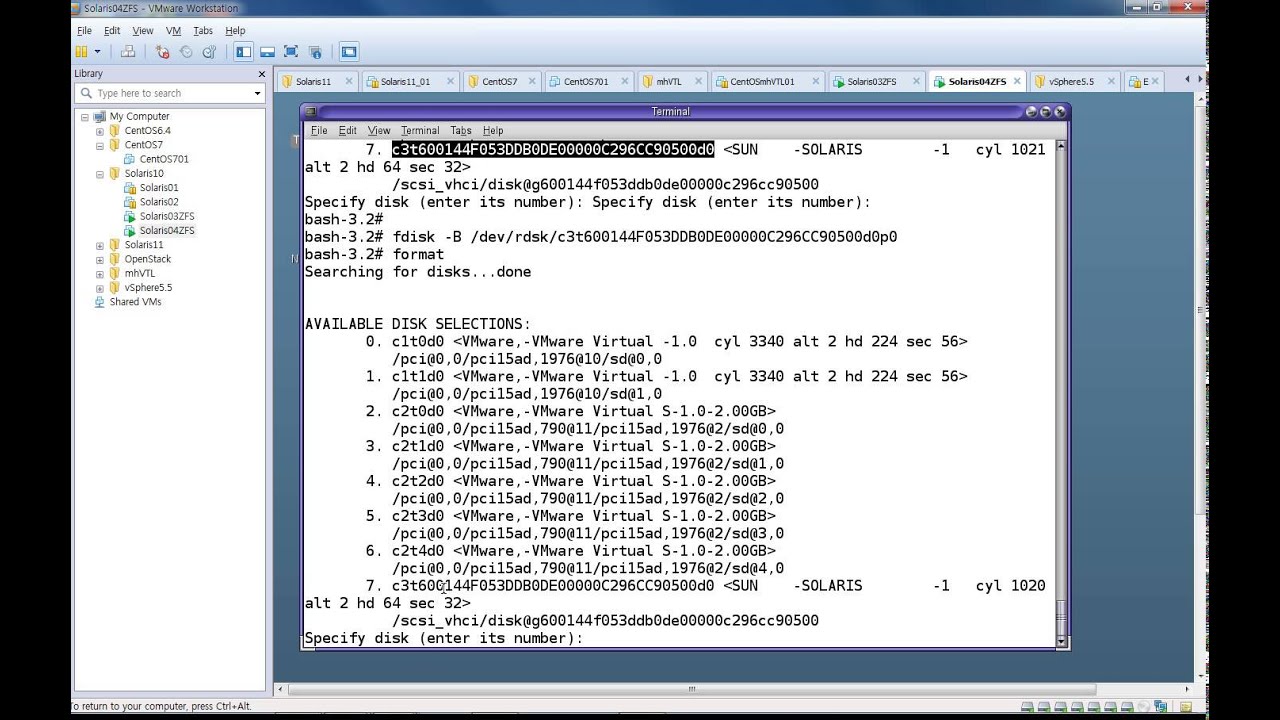Take a snapshot with the snapshot icon
The width and height of the screenshot is (1280, 720).
pos(162,52)
